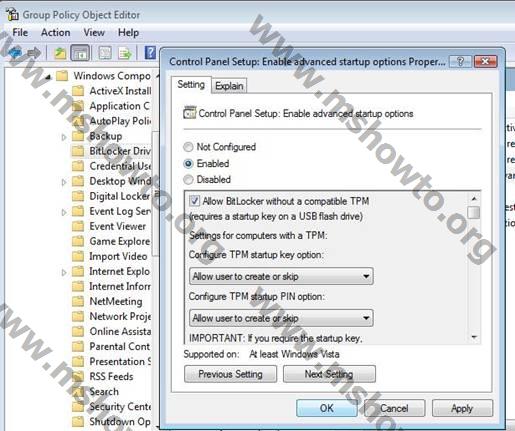Choose the Disabled radio button

tap(188, 180)
